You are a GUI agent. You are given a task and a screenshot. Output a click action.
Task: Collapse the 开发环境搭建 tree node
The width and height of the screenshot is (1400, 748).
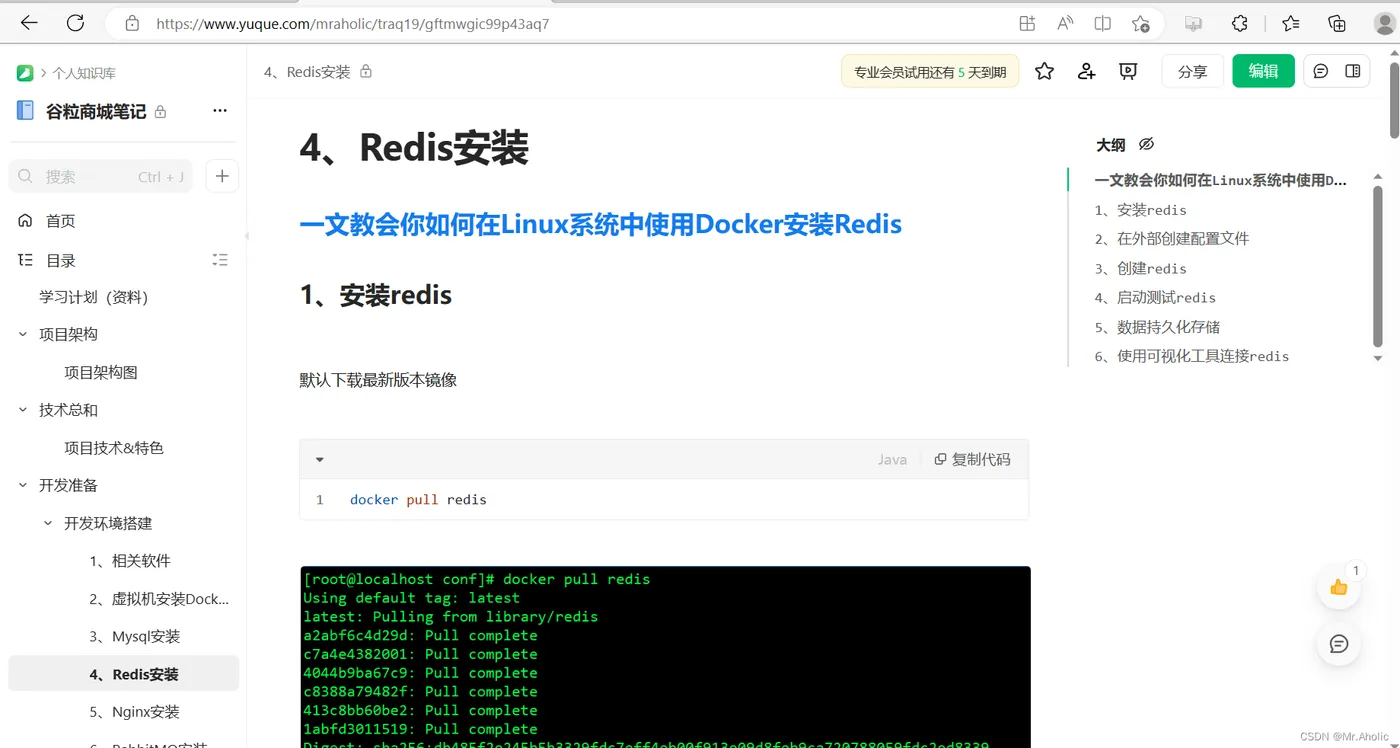coord(48,523)
